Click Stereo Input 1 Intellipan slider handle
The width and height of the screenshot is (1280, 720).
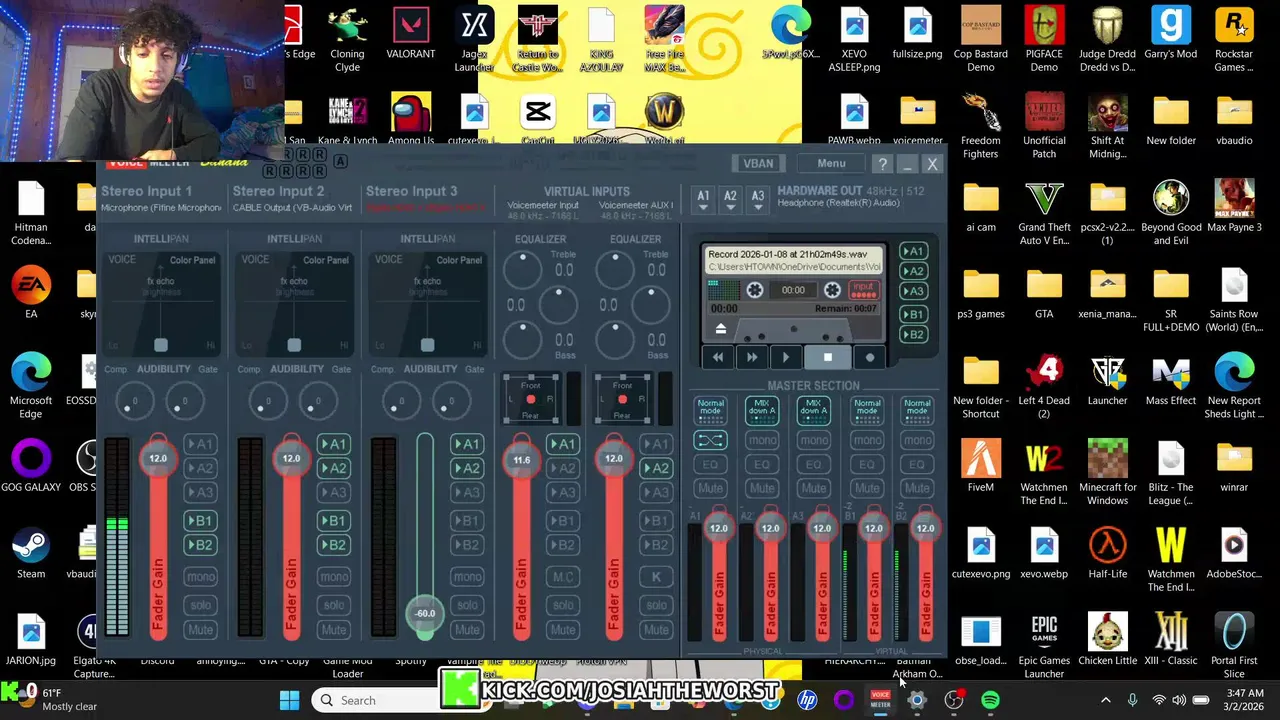[x=161, y=345]
